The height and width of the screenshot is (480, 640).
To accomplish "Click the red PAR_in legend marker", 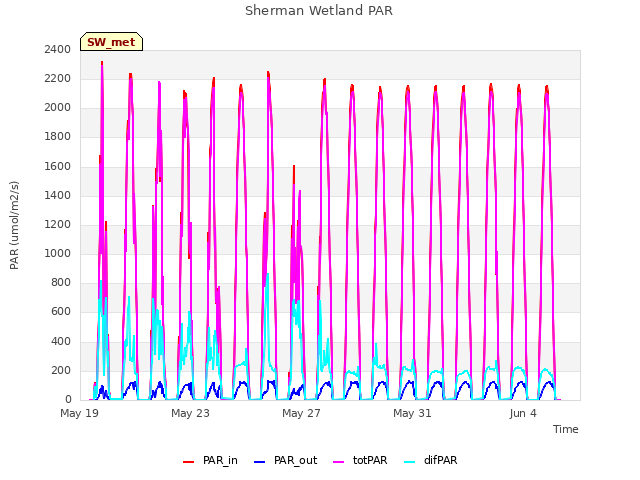I will (x=188, y=462).
